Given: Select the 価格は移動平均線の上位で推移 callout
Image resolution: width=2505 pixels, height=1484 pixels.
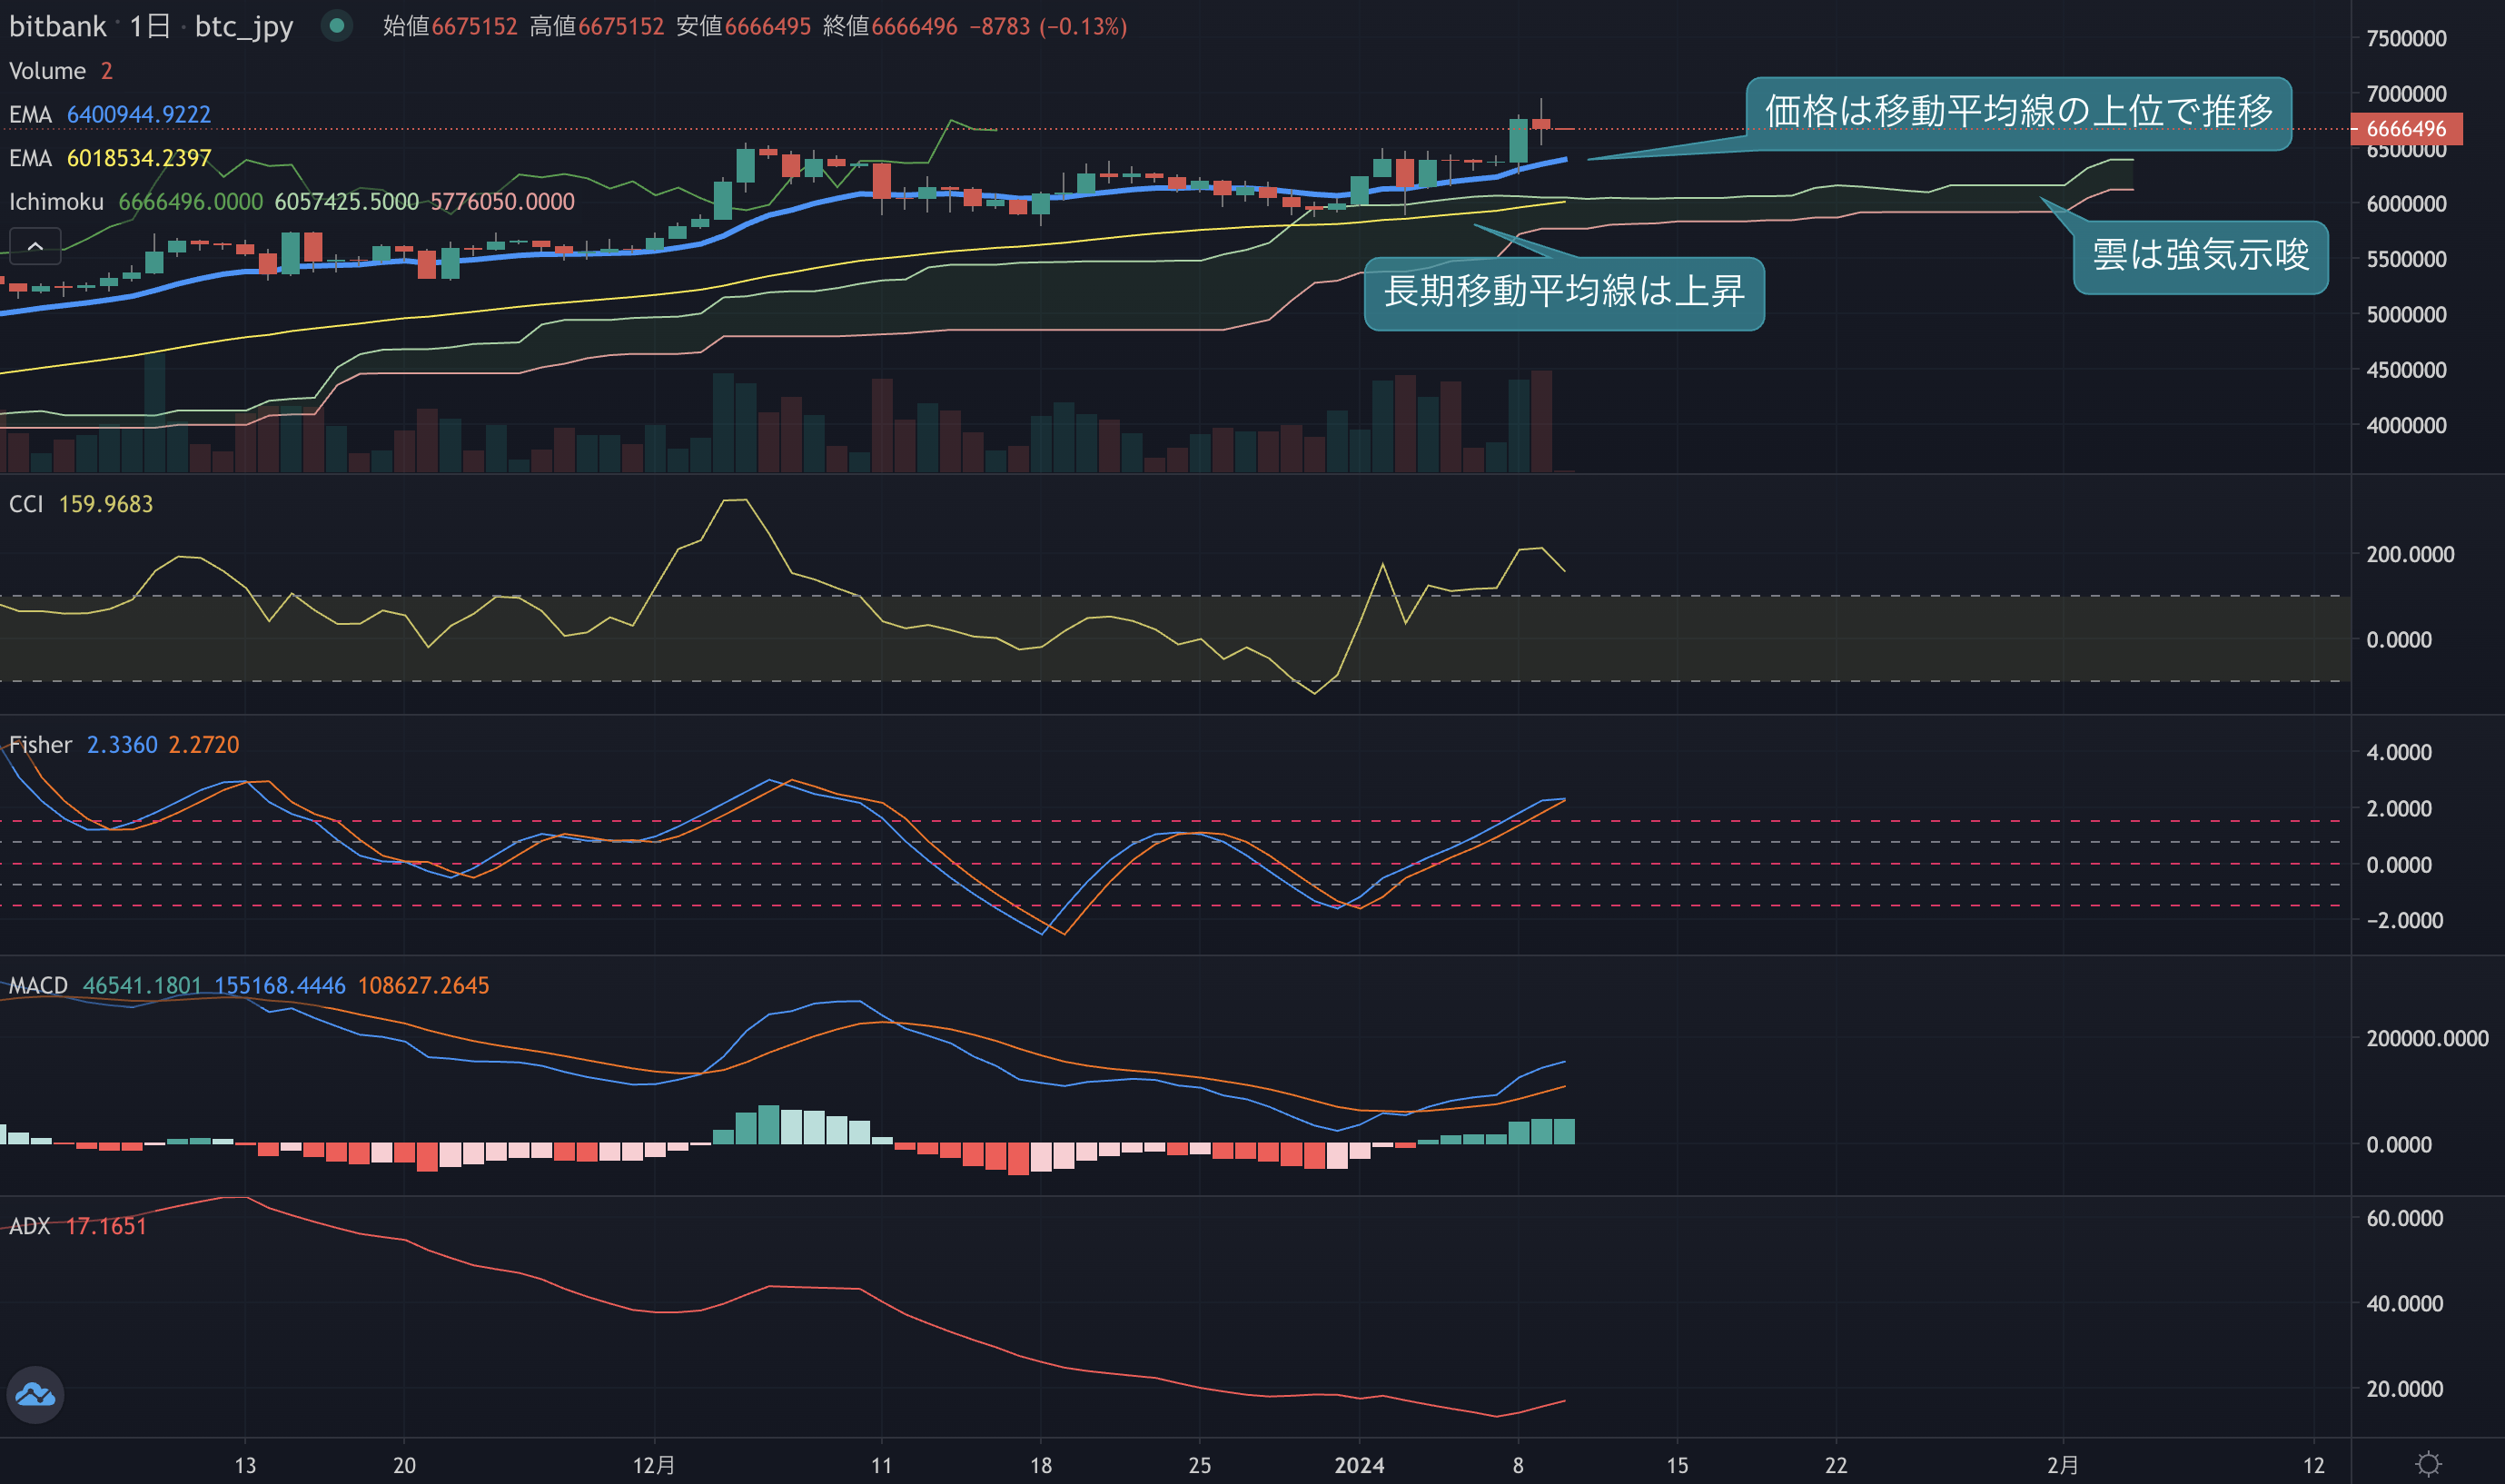Looking at the screenshot, I should point(2018,112).
